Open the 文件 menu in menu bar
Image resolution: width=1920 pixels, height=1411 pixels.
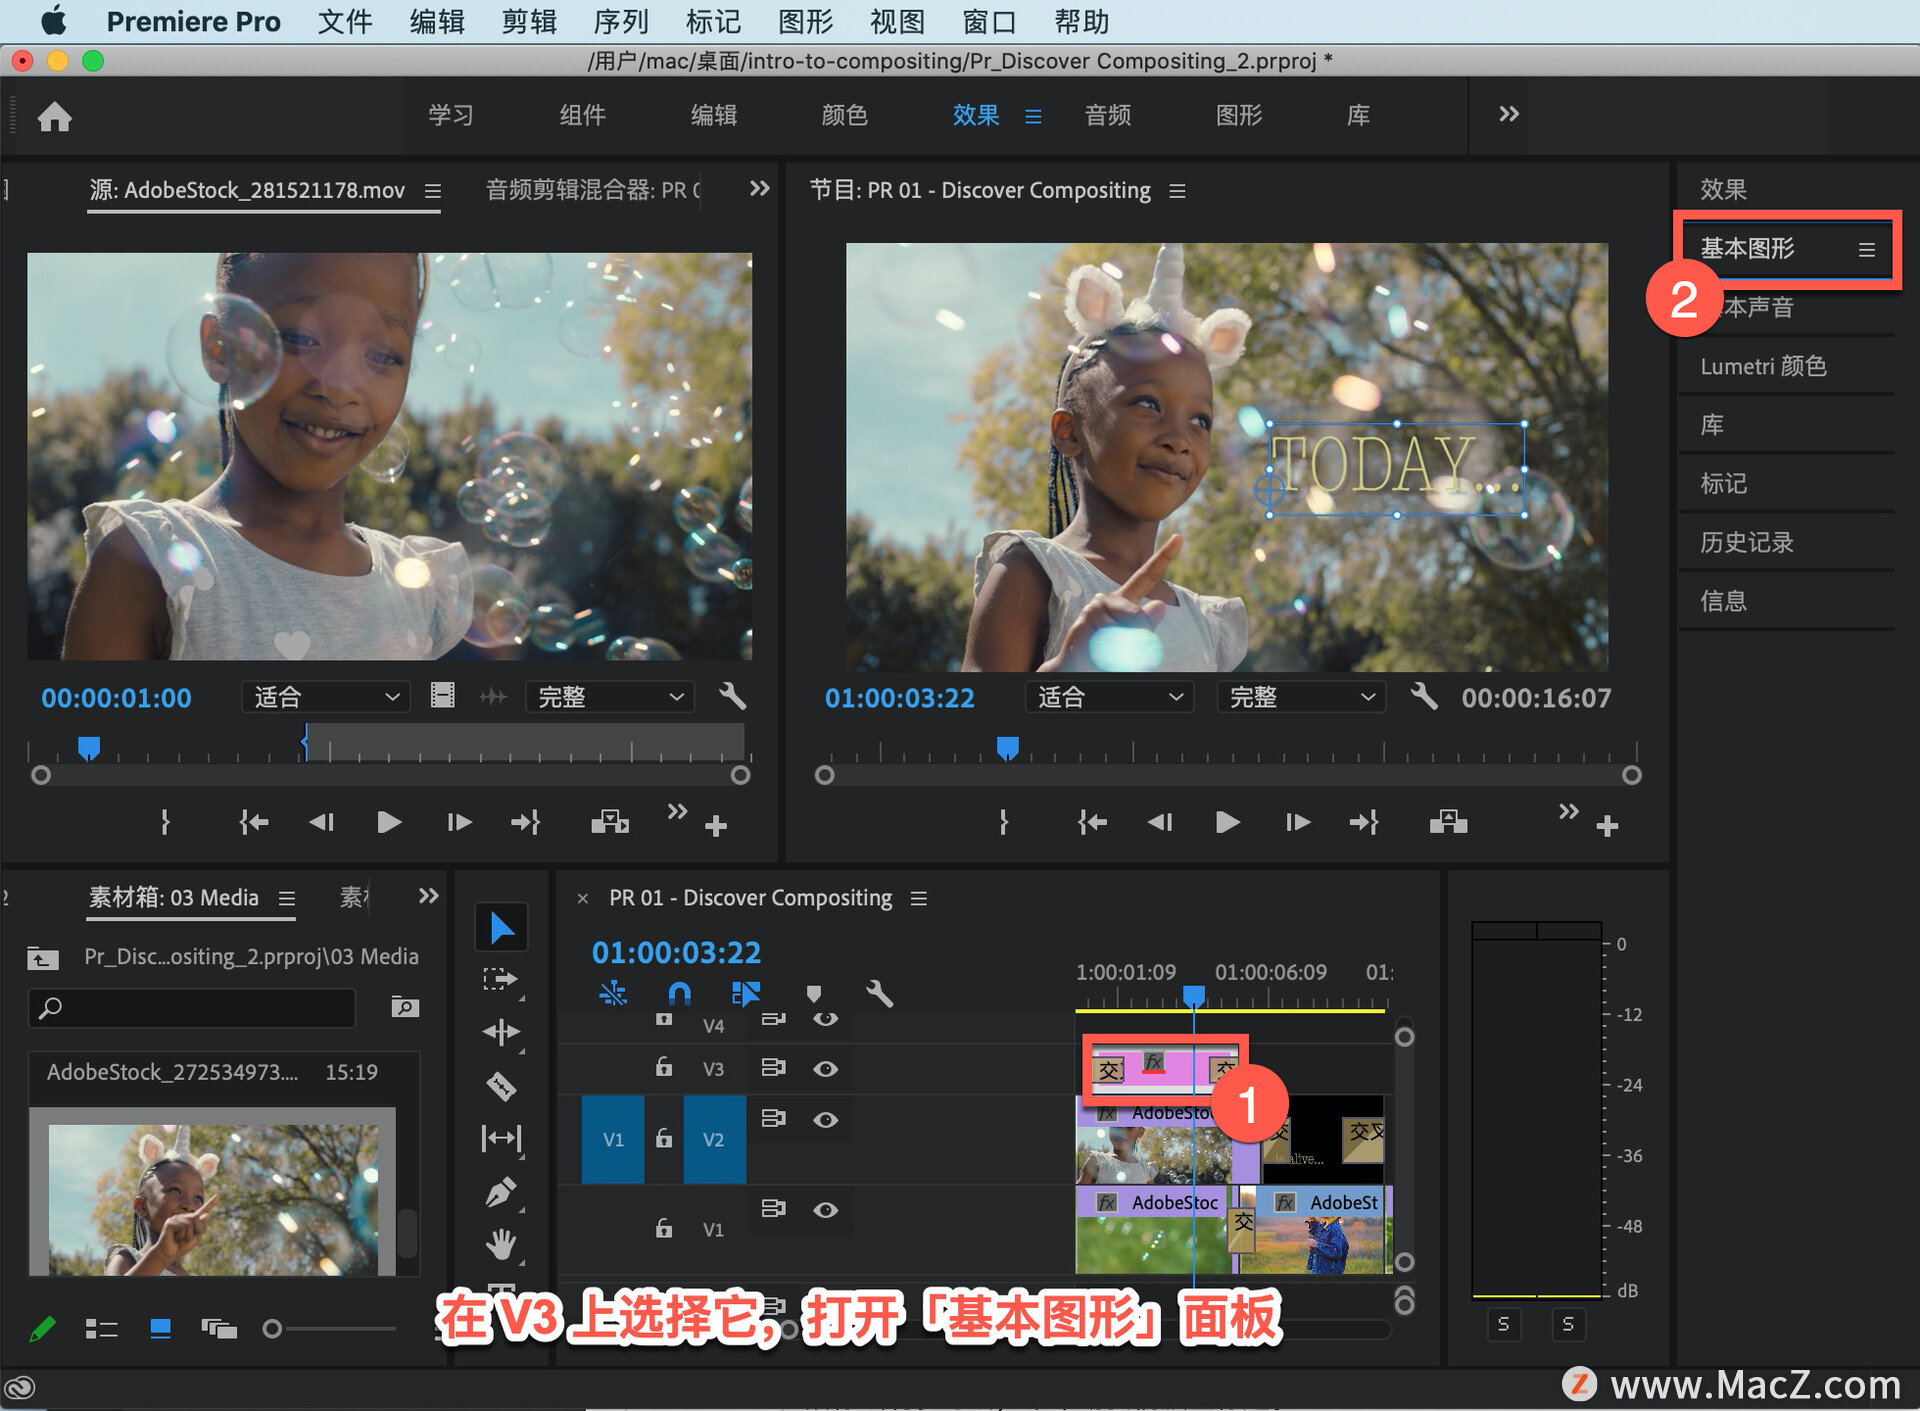345,21
